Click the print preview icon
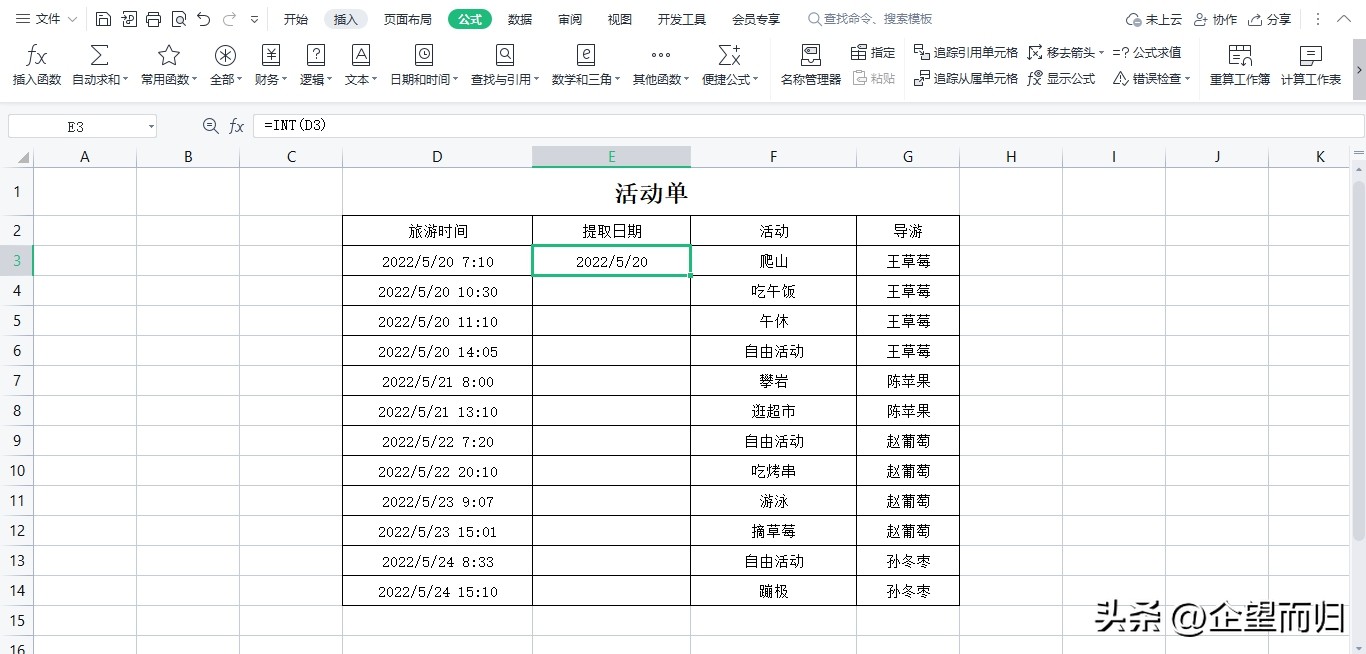 [x=179, y=19]
